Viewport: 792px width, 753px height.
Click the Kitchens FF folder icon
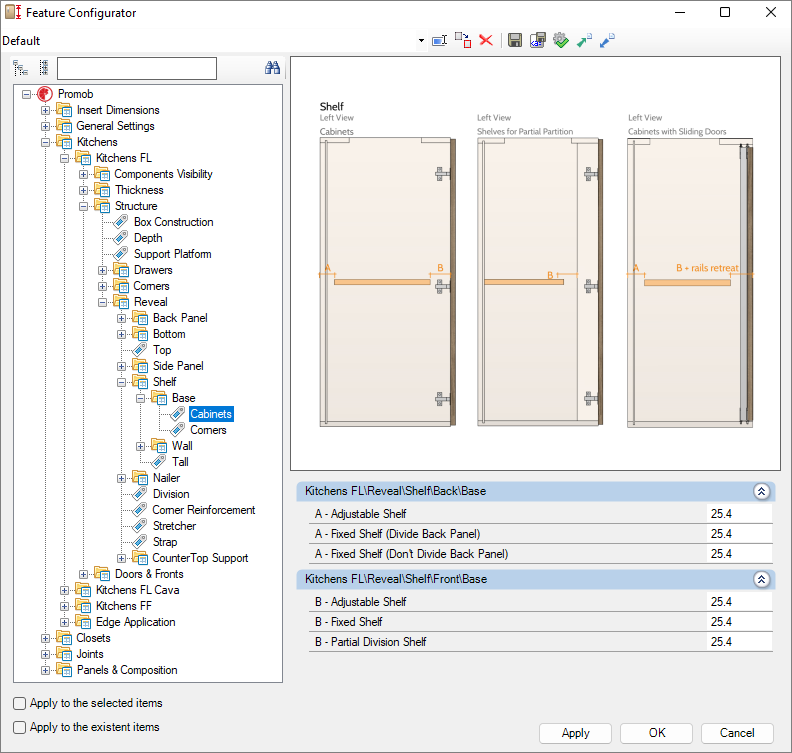(83, 606)
